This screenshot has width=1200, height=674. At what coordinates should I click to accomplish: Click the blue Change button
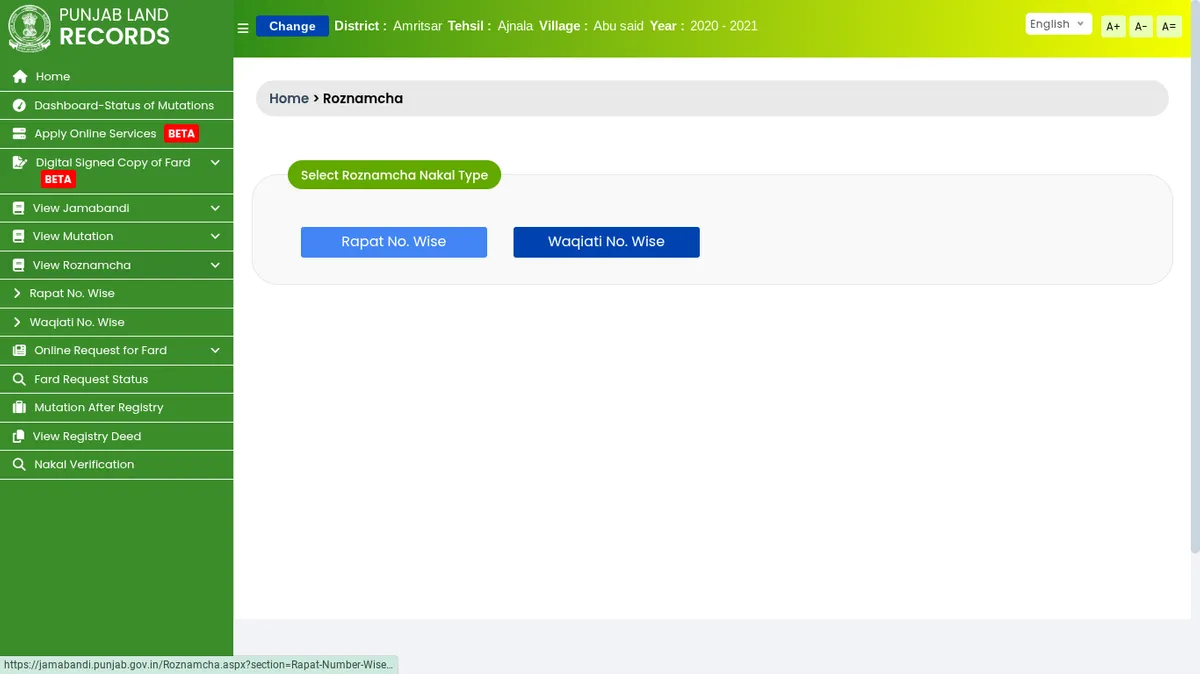pos(292,26)
